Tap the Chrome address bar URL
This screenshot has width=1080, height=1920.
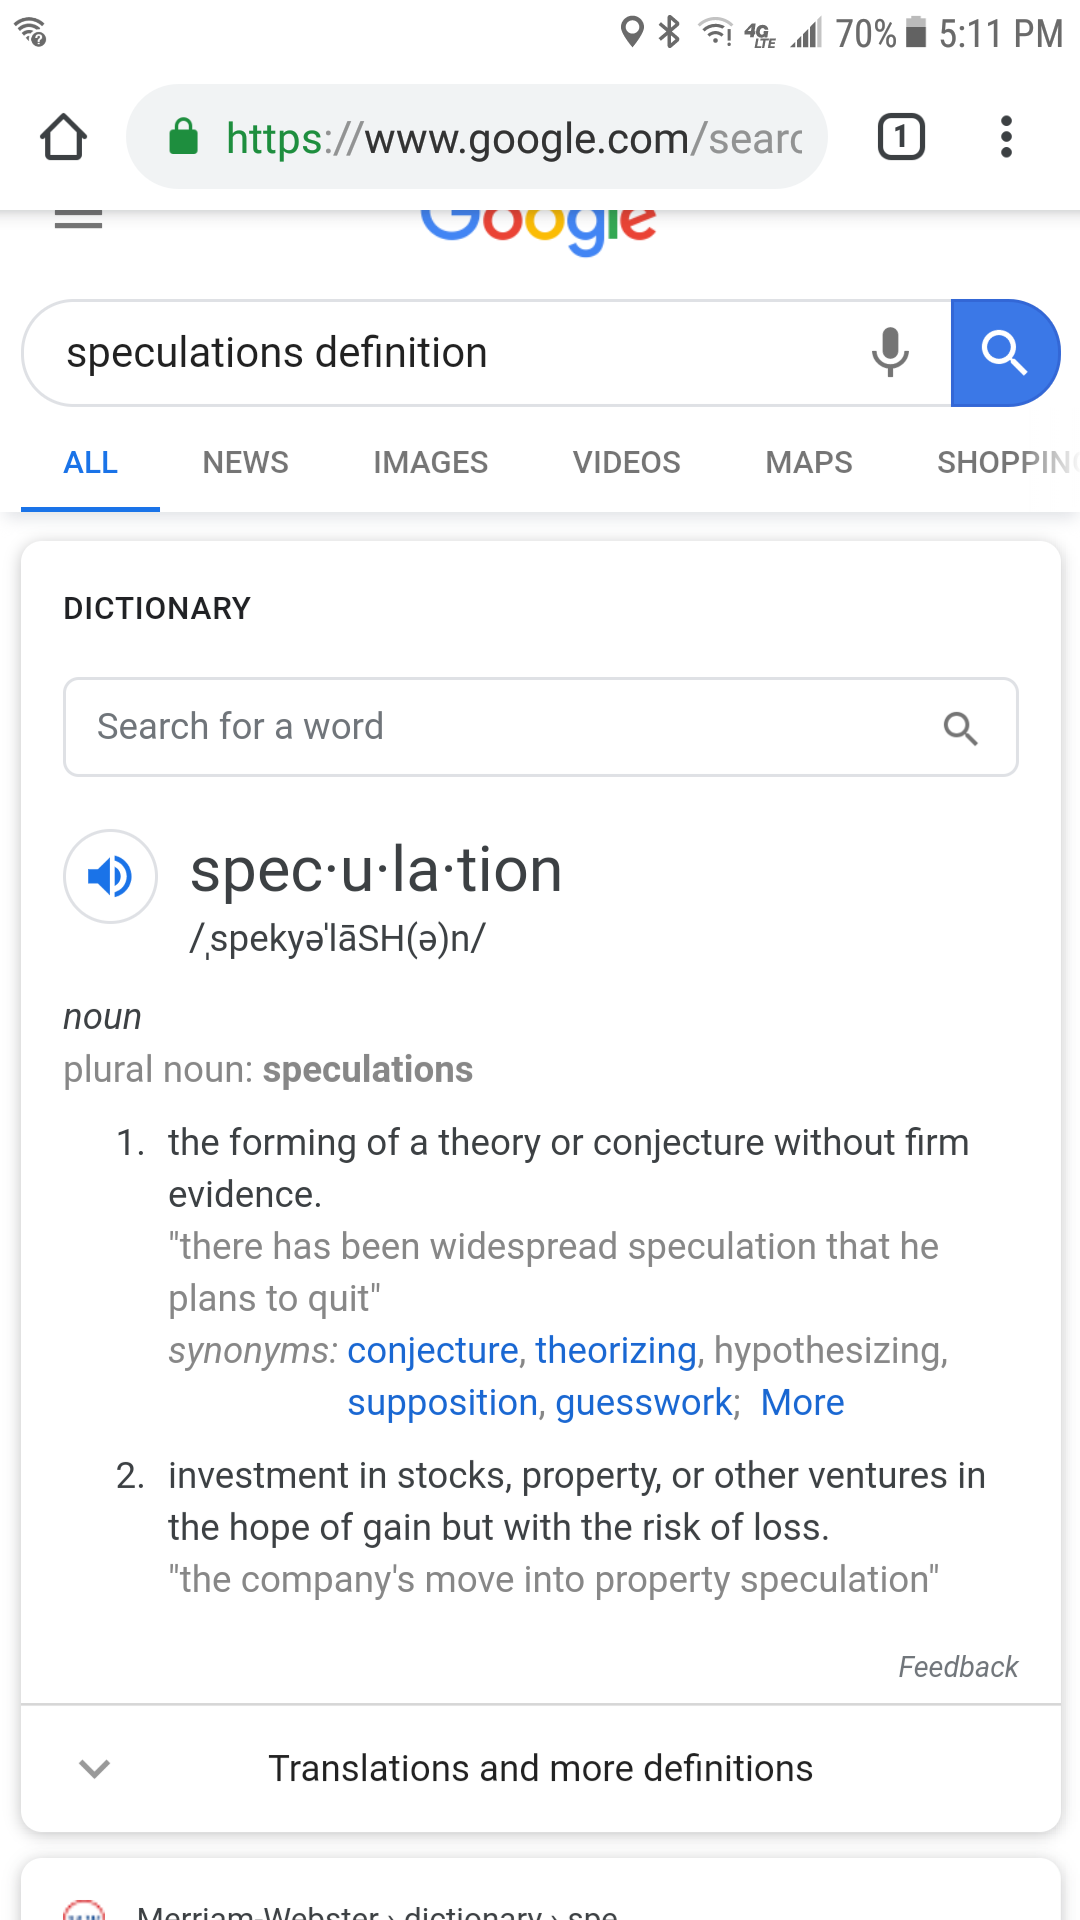pos(514,138)
